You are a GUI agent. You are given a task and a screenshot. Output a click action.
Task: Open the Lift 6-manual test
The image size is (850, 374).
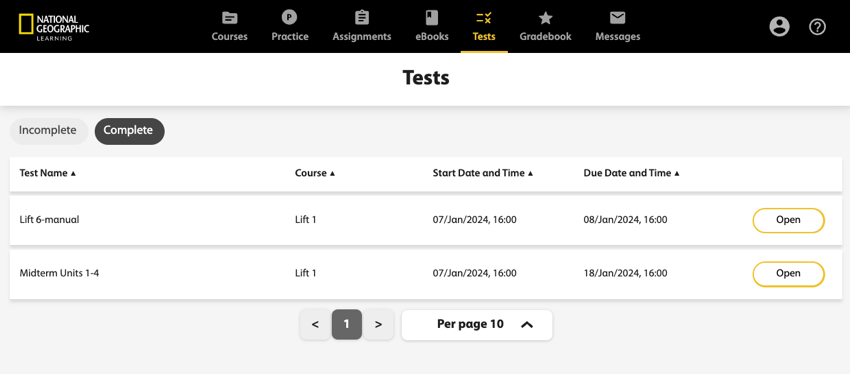pos(788,220)
